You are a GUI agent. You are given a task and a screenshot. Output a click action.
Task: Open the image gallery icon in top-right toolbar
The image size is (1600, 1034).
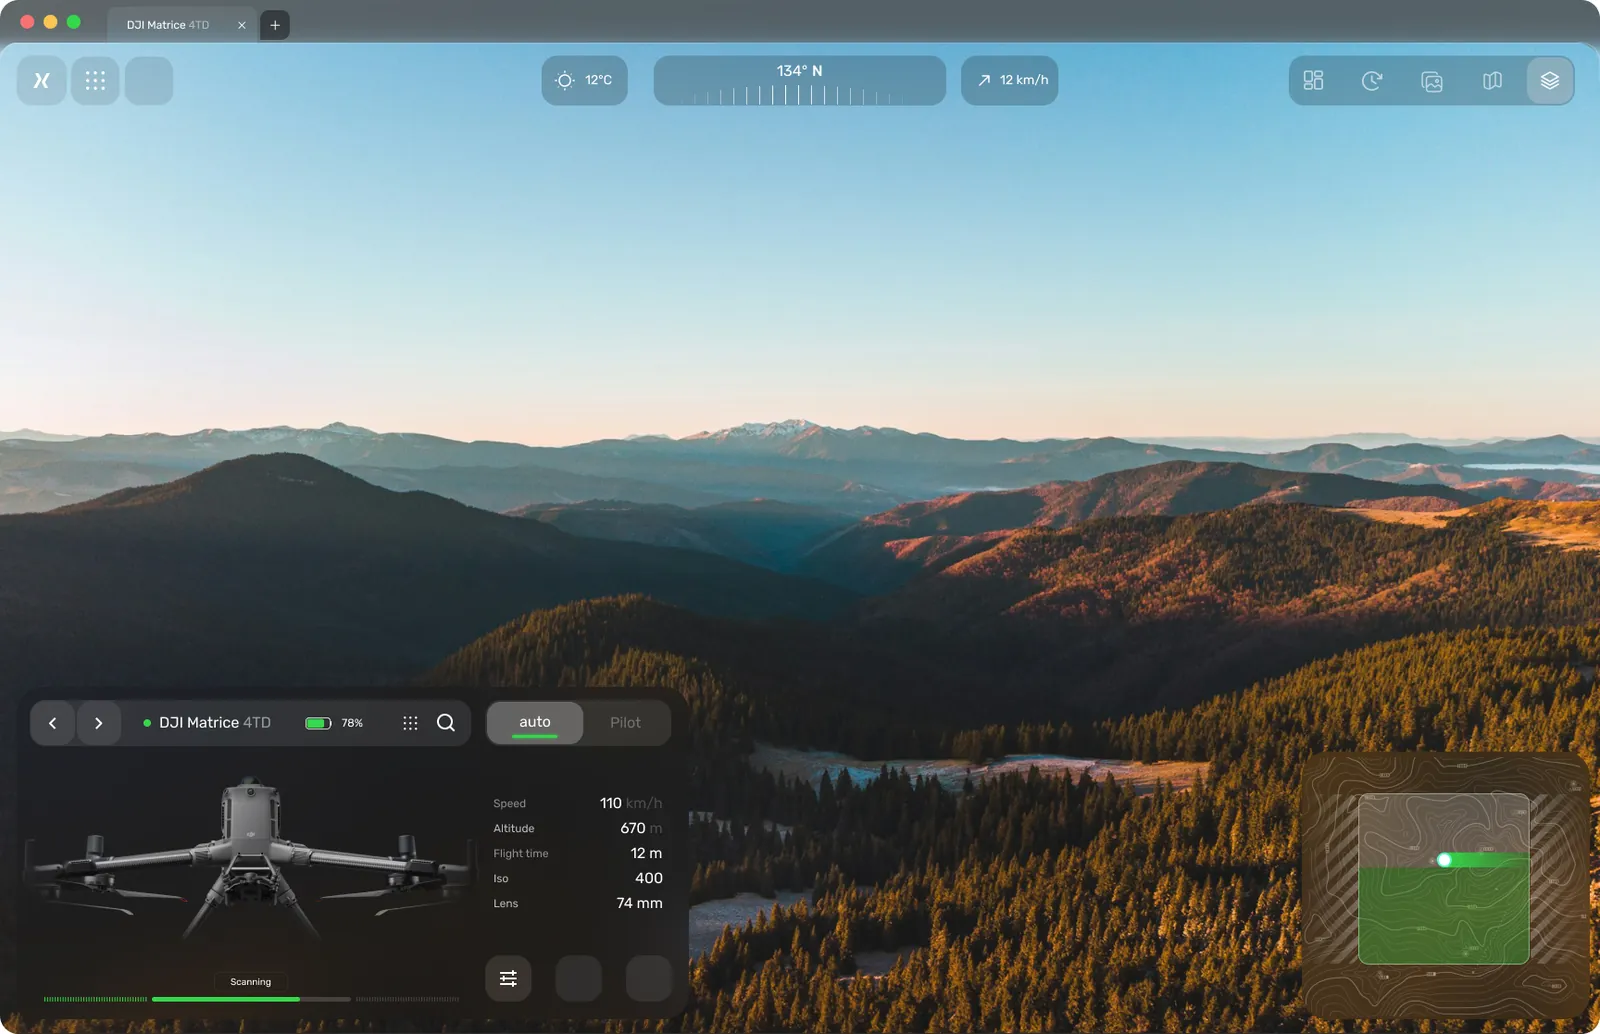pos(1432,81)
